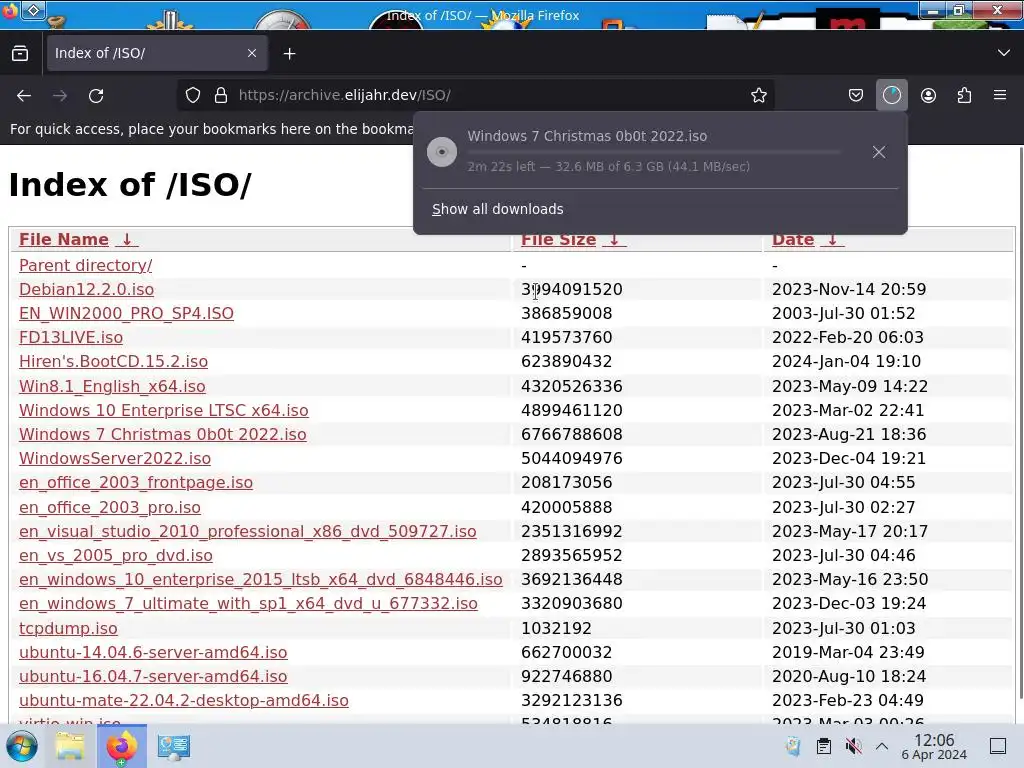
Task: Open the tracking protection shield icon
Action: click(x=193, y=95)
